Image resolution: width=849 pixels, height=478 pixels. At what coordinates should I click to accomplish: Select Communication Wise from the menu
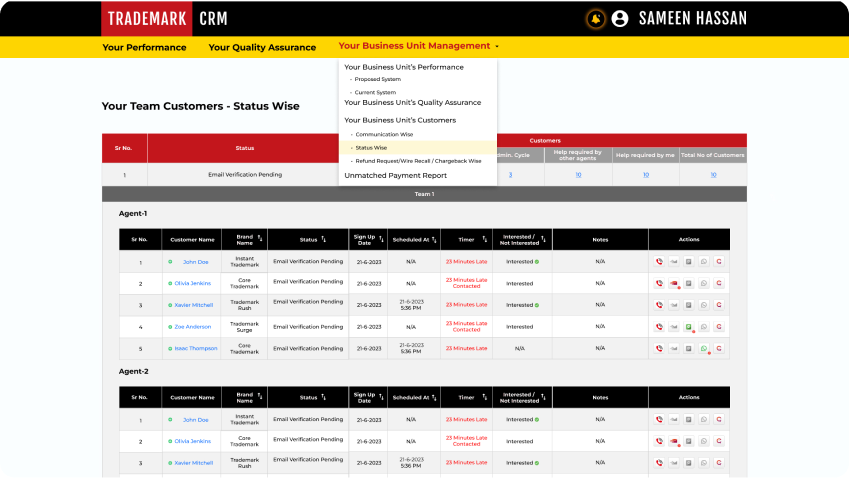pos(383,134)
